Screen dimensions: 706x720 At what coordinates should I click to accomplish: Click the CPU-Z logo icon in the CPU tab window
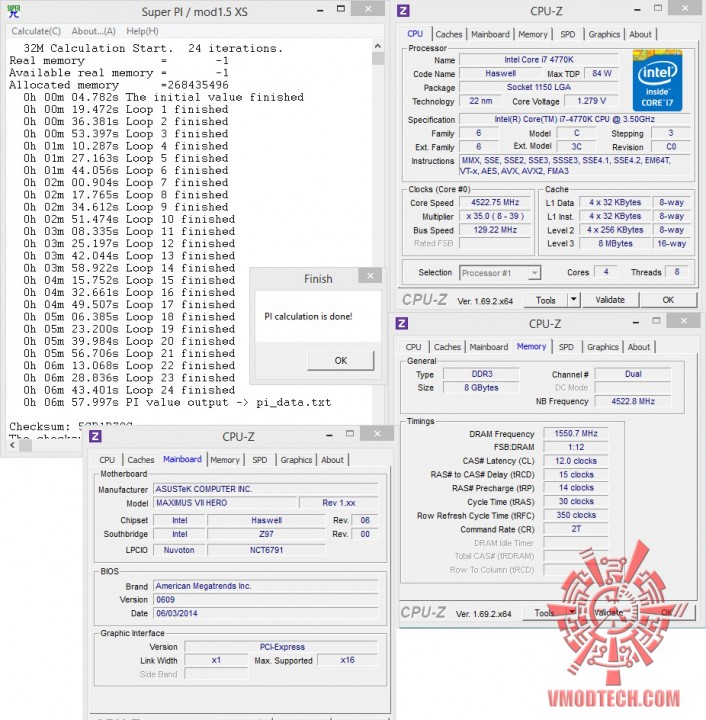pyautogui.click(x=403, y=11)
